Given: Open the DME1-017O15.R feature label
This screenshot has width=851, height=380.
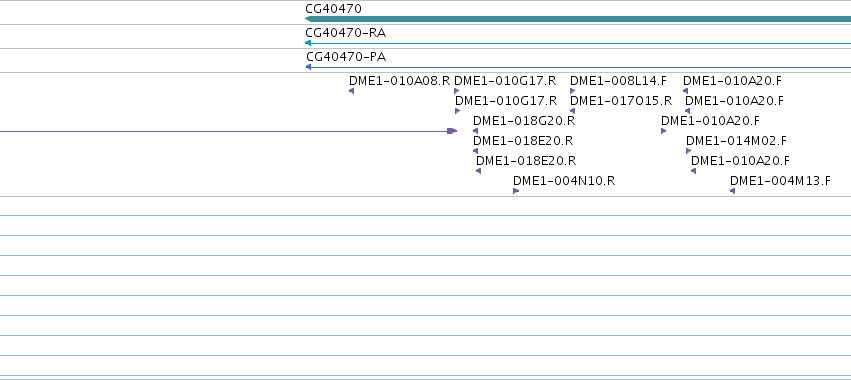Looking at the screenshot, I should pos(621,101).
